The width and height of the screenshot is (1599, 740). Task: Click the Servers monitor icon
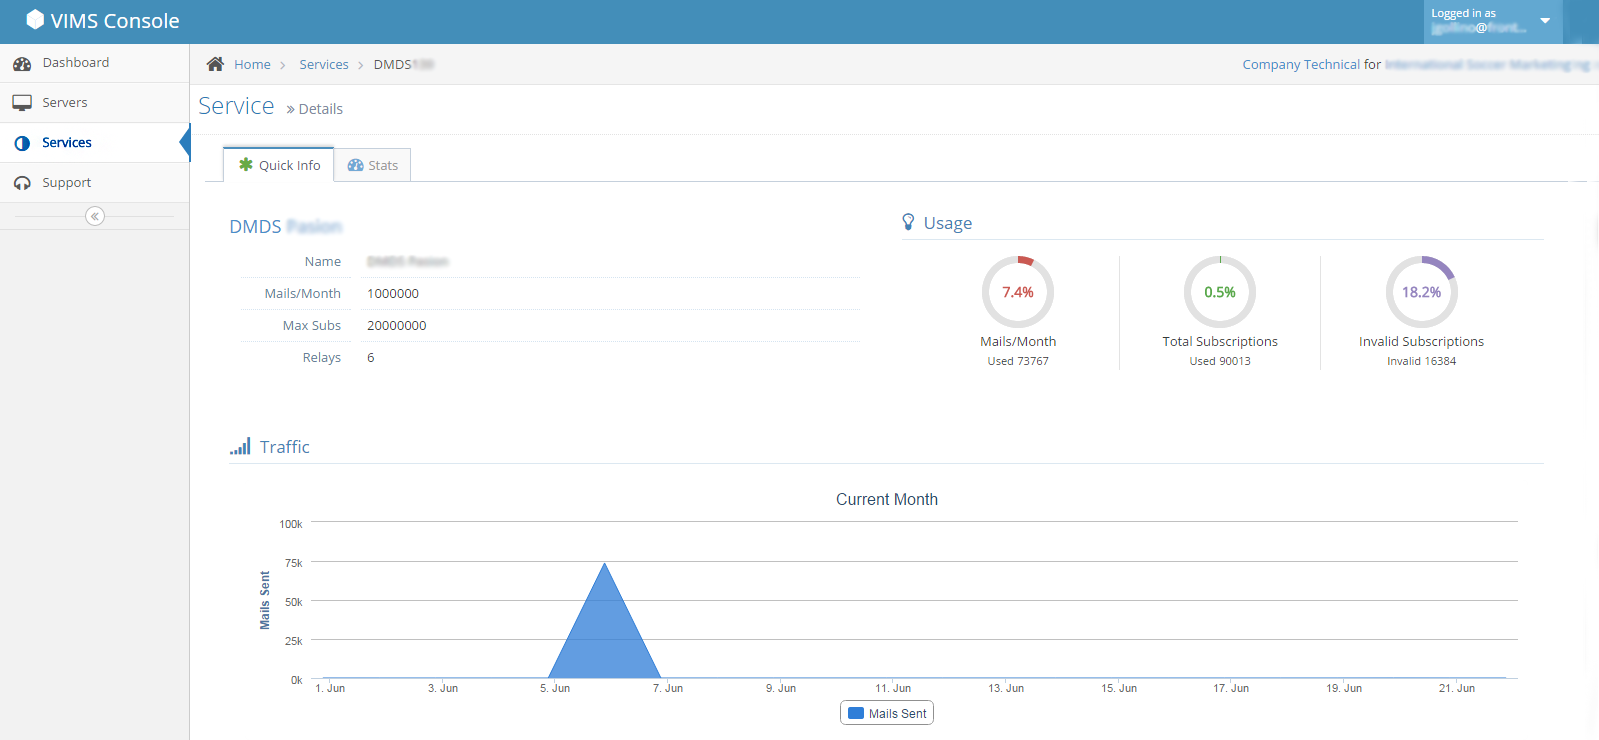22,103
